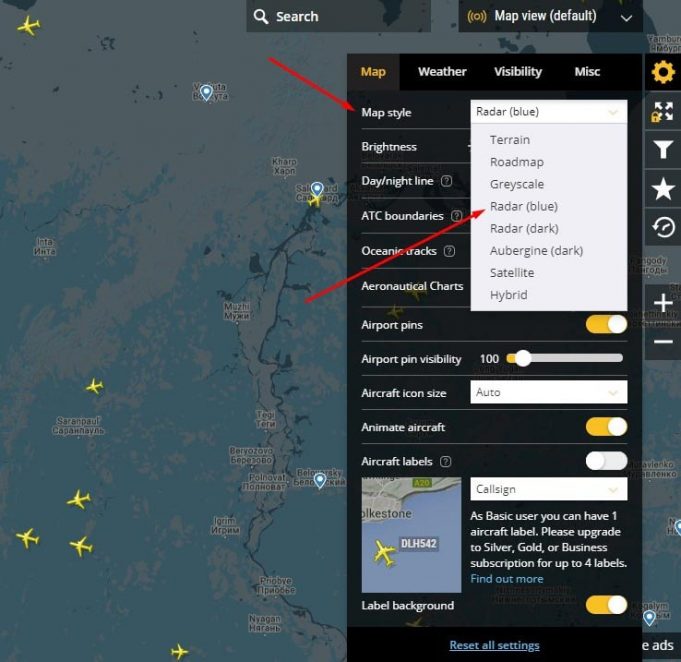Click the Find out more link
Viewport: 681px width, 662px height.
506,579
